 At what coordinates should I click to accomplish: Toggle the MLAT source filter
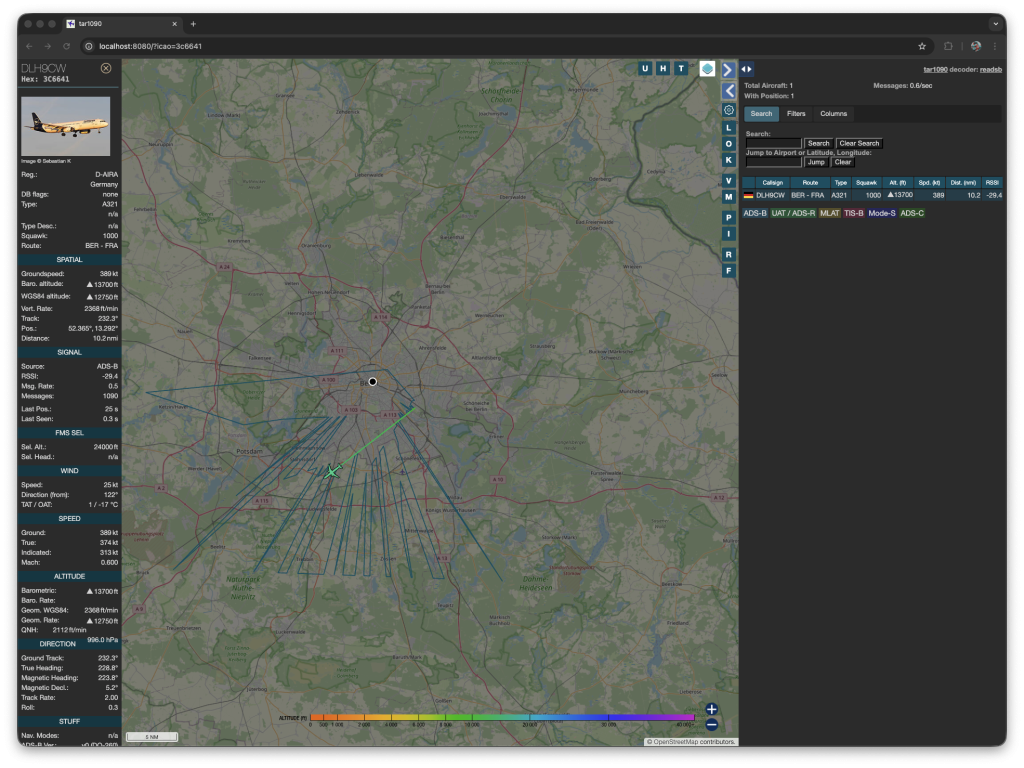tap(828, 213)
